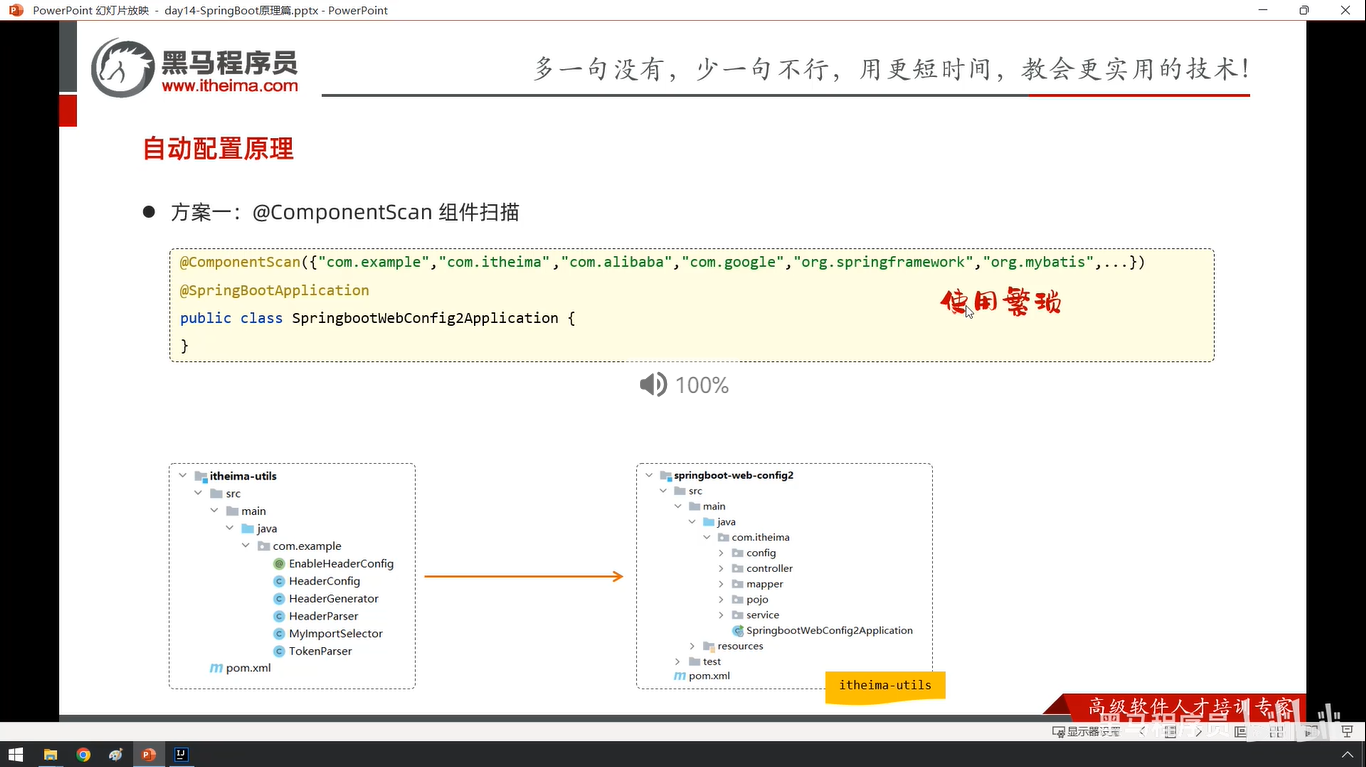Viewport: 1366px width, 767px height.
Task: Click the "com.alibaba" string in code
Action: [x=616, y=262]
